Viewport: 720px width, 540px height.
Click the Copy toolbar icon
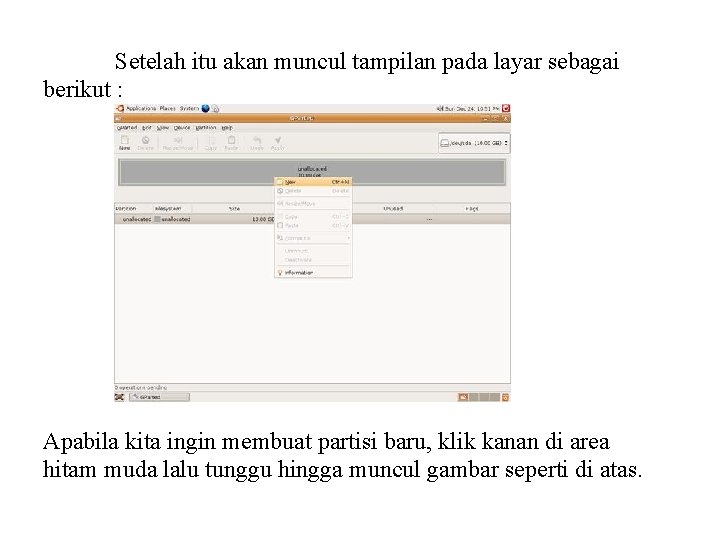tap(211, 142)
